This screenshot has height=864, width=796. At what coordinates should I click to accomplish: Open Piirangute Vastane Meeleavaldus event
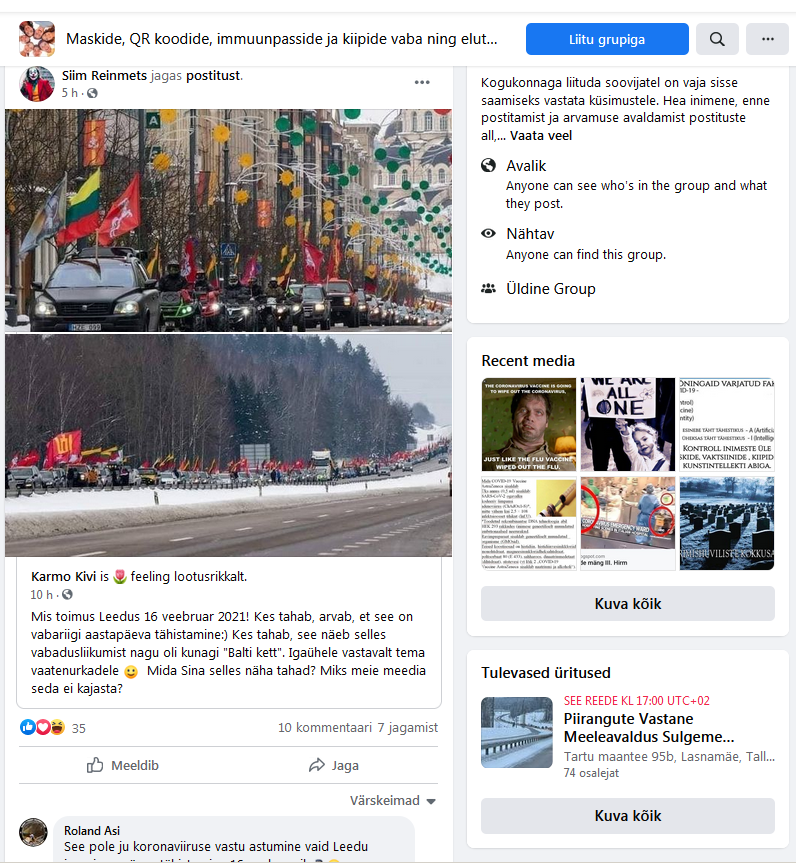coord(648,728)
